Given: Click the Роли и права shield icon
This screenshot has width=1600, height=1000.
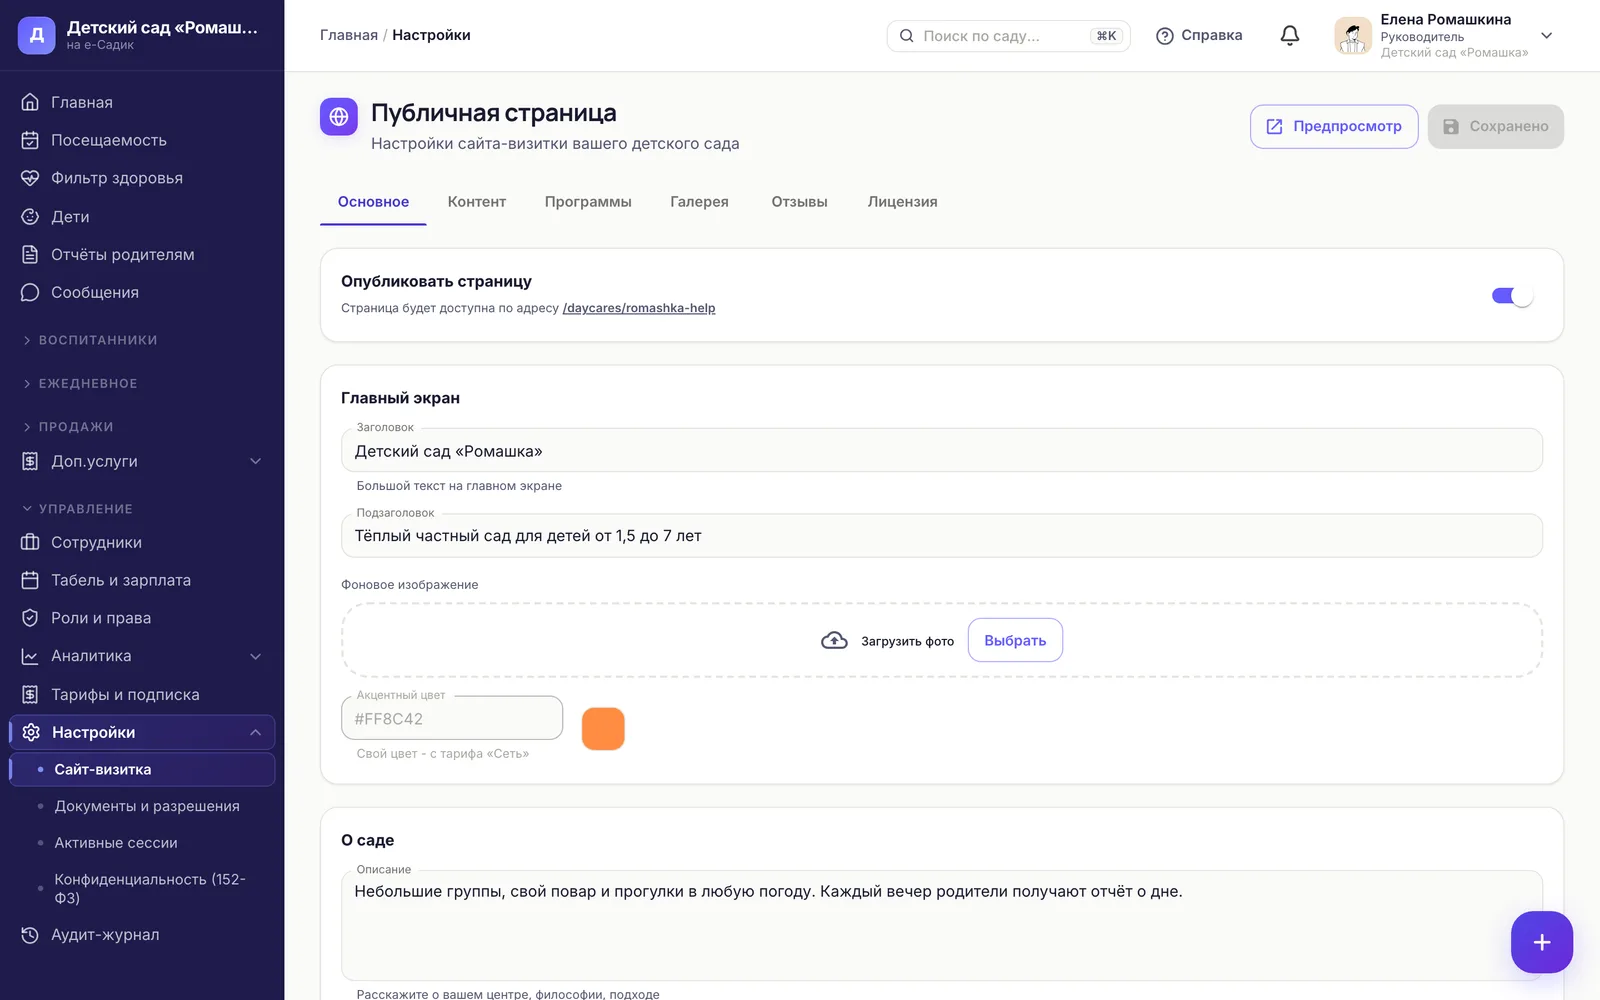Looking at the screenshot, I should coord(30,618).
